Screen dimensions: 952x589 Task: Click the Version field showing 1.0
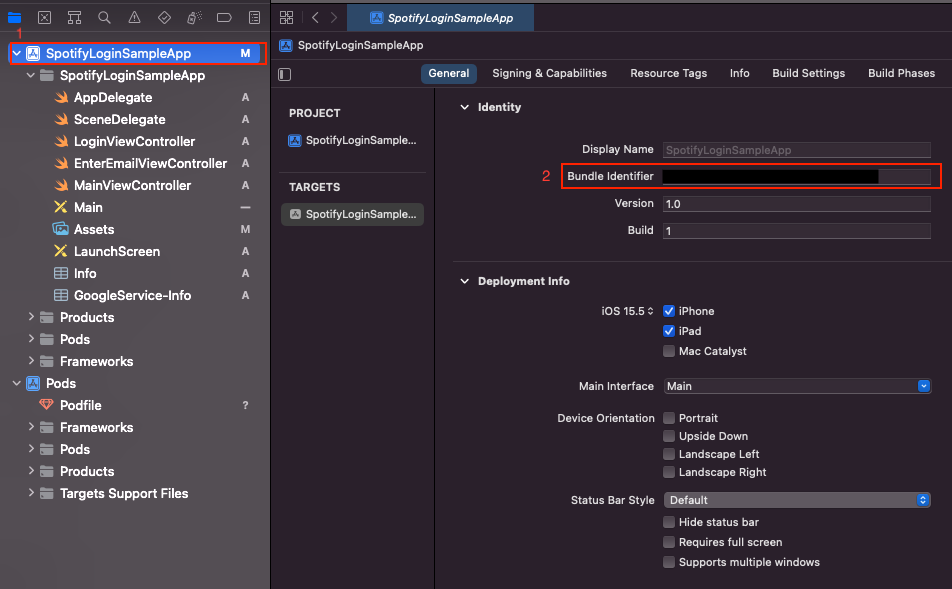coord(797,204)
